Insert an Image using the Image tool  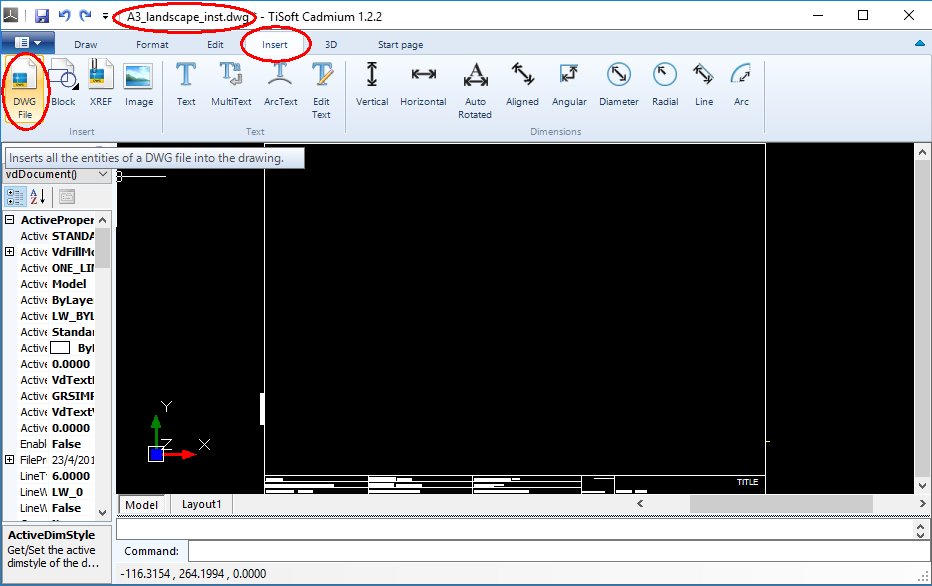pyautogui.click(x=139, y=88)
